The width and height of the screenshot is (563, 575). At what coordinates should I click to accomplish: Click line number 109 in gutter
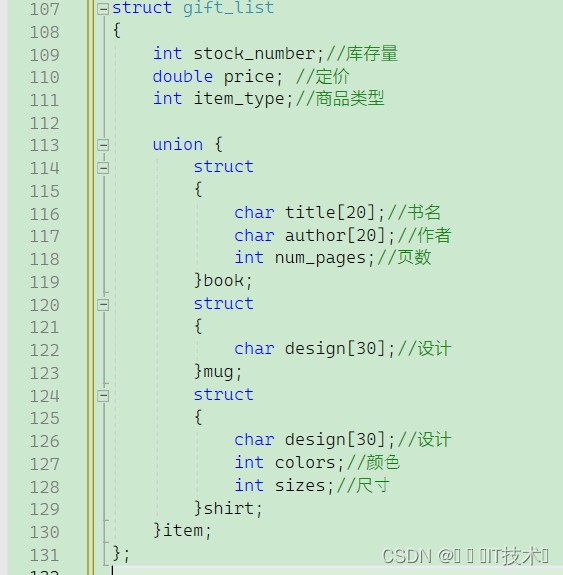44,55
